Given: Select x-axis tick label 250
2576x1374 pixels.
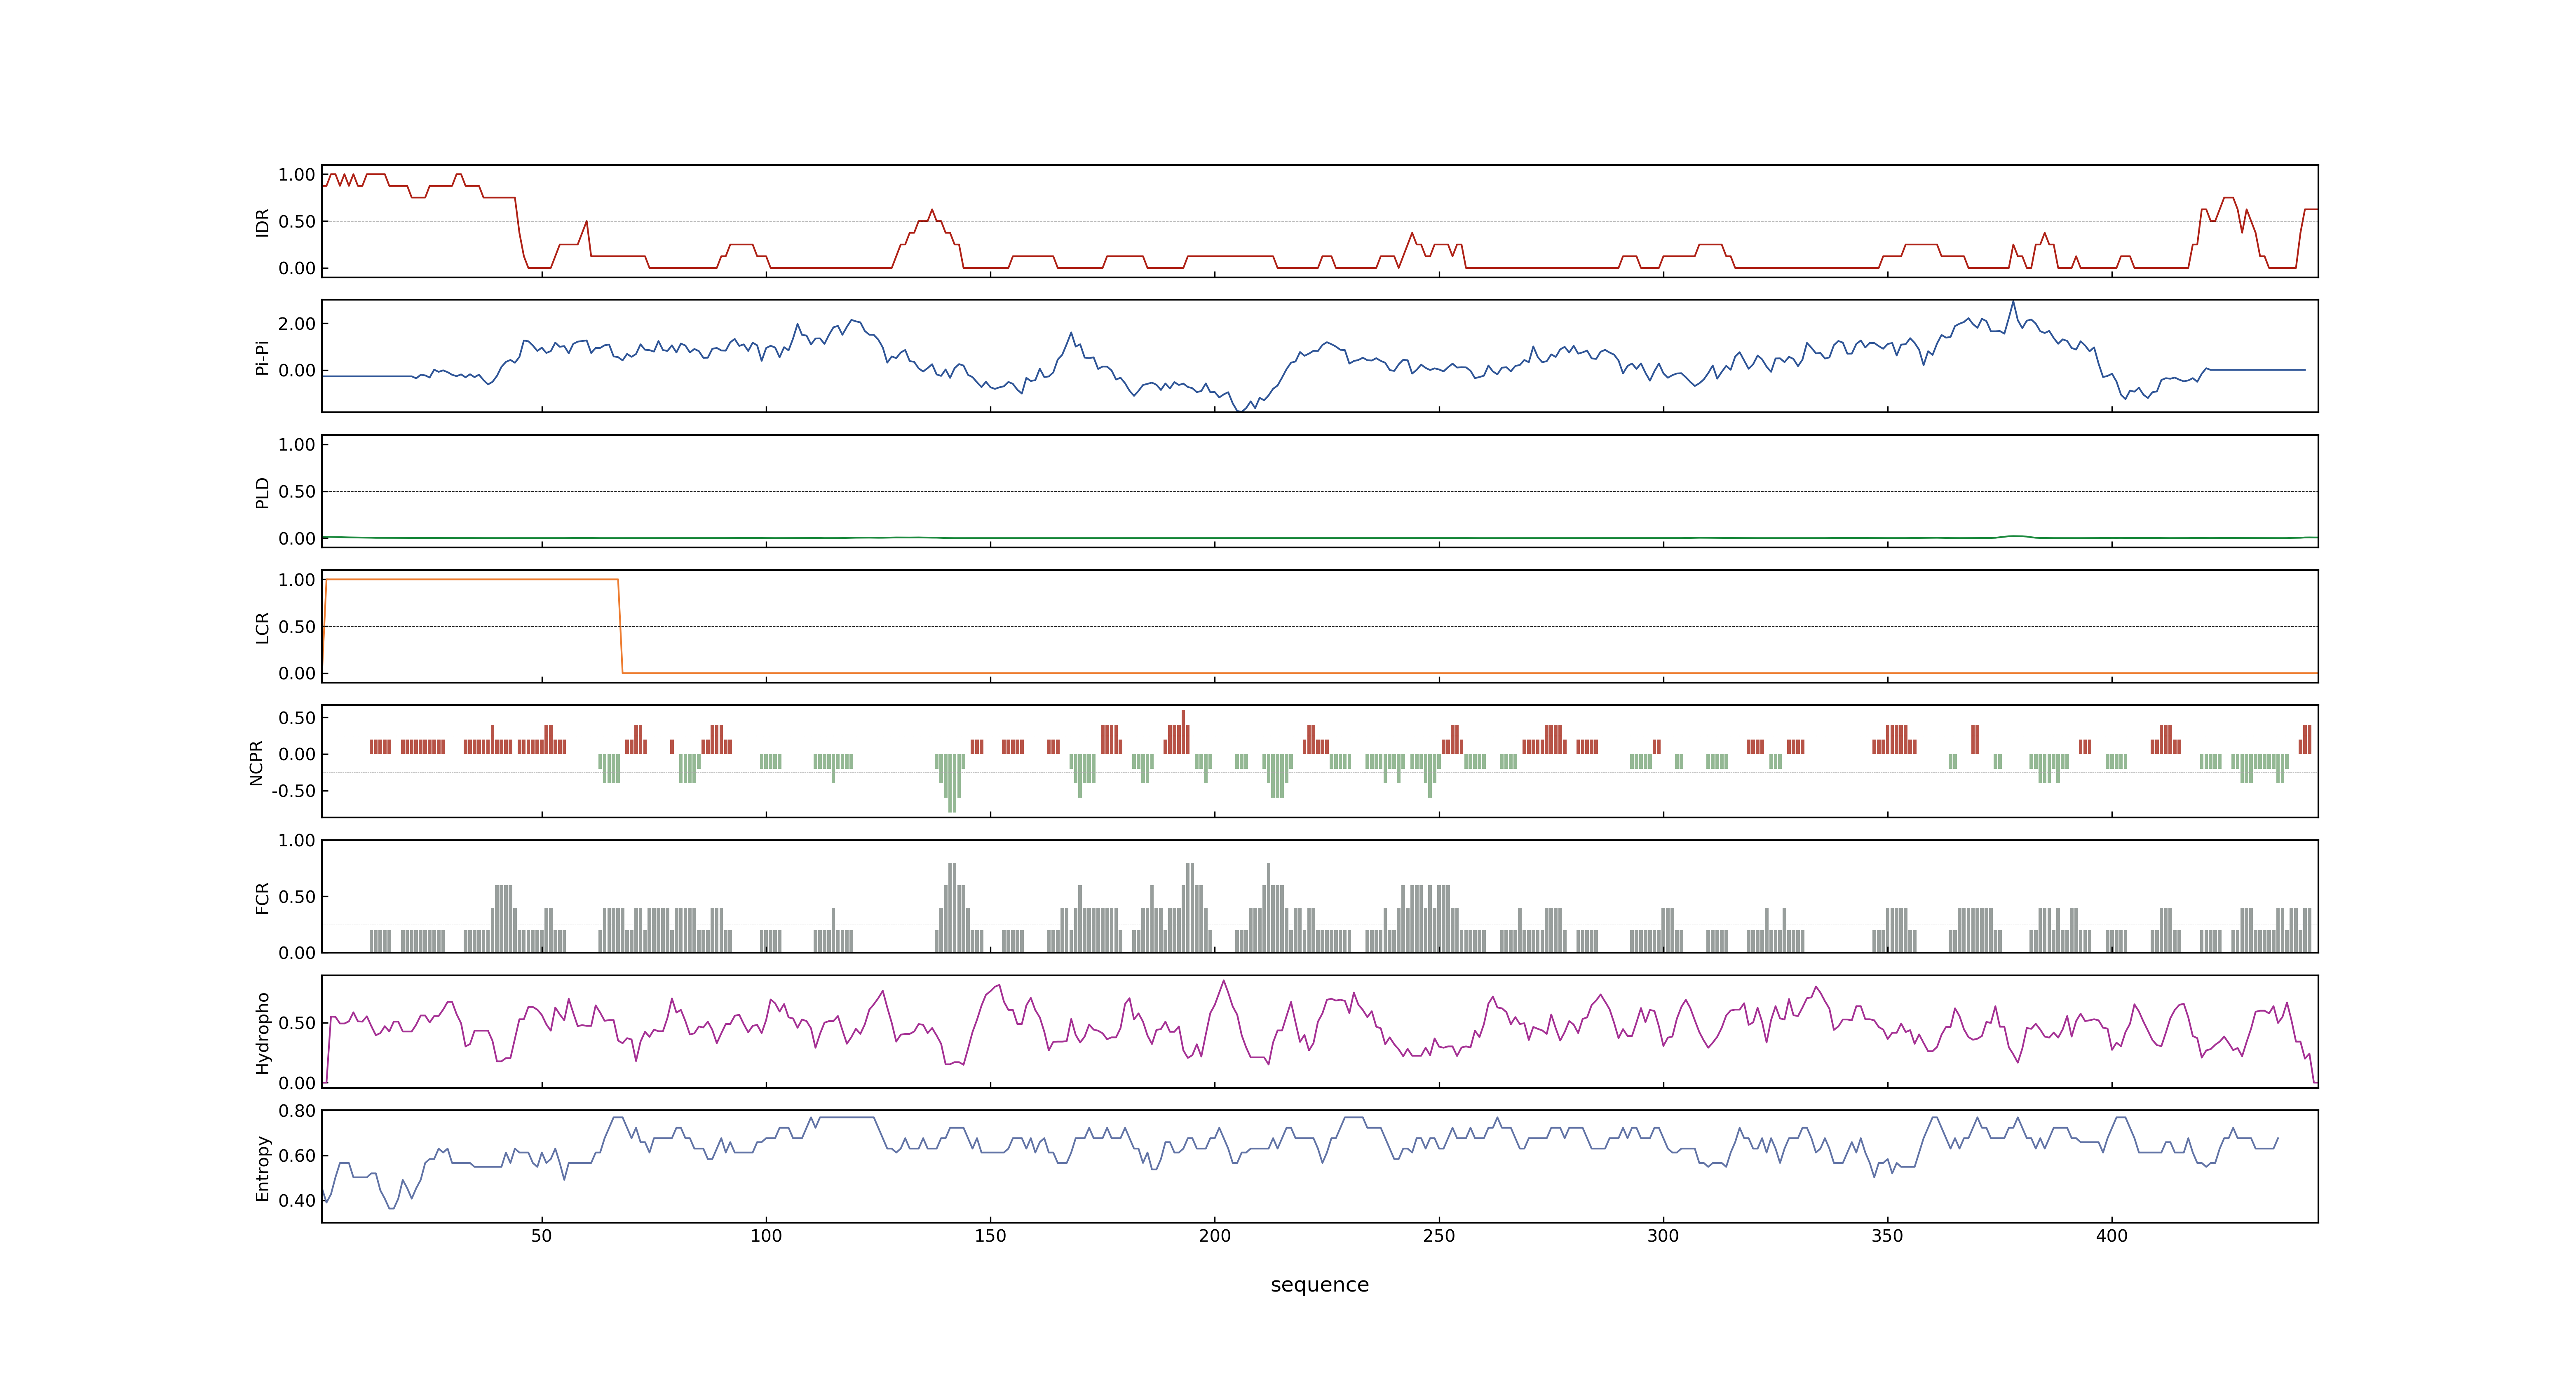Looking at the screenshot, I should 1439,1236.
